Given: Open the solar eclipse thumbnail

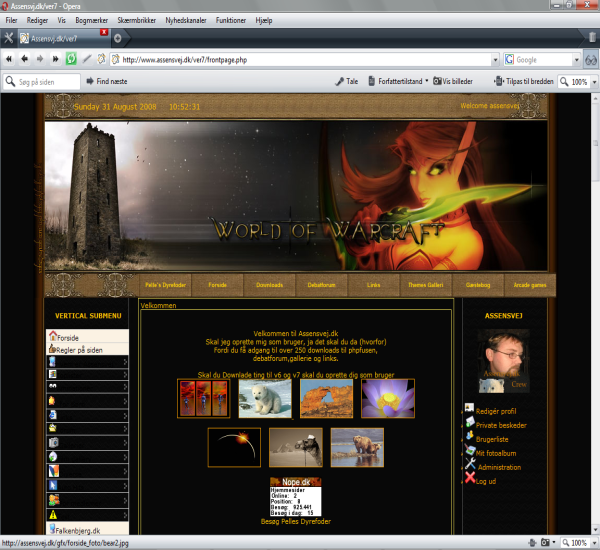Looking at the screenshot, I should pyautogui.click(x=234, y=447).
